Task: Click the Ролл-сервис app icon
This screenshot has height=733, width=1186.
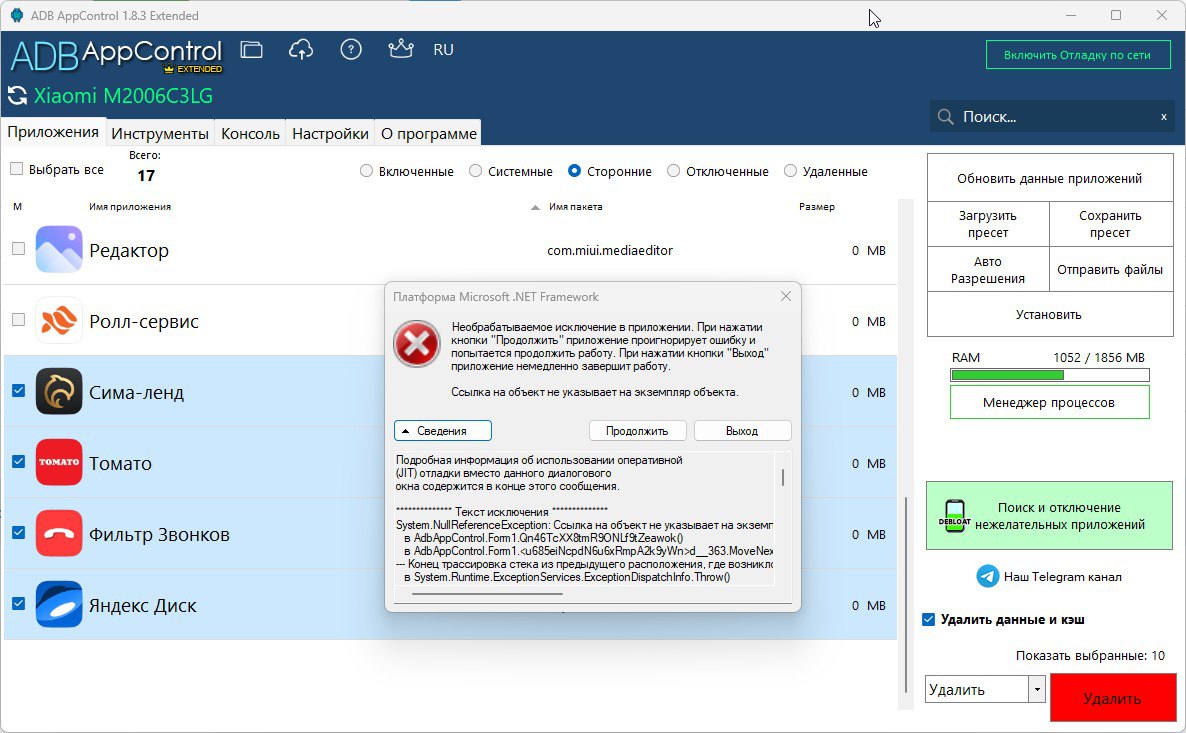Action: 59,321
